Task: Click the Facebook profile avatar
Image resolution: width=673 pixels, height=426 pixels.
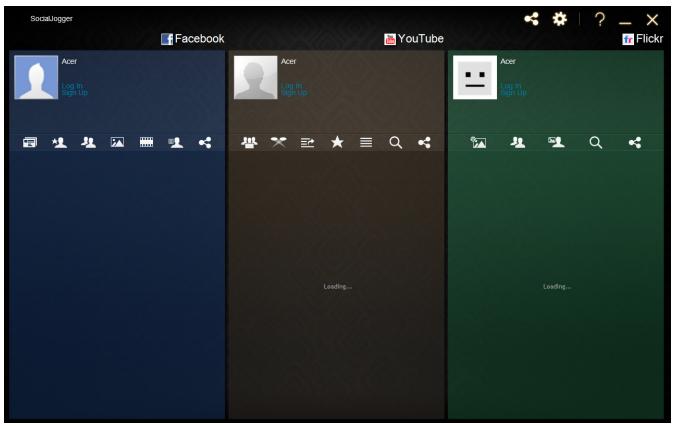Action: click(x=36, y=77)
